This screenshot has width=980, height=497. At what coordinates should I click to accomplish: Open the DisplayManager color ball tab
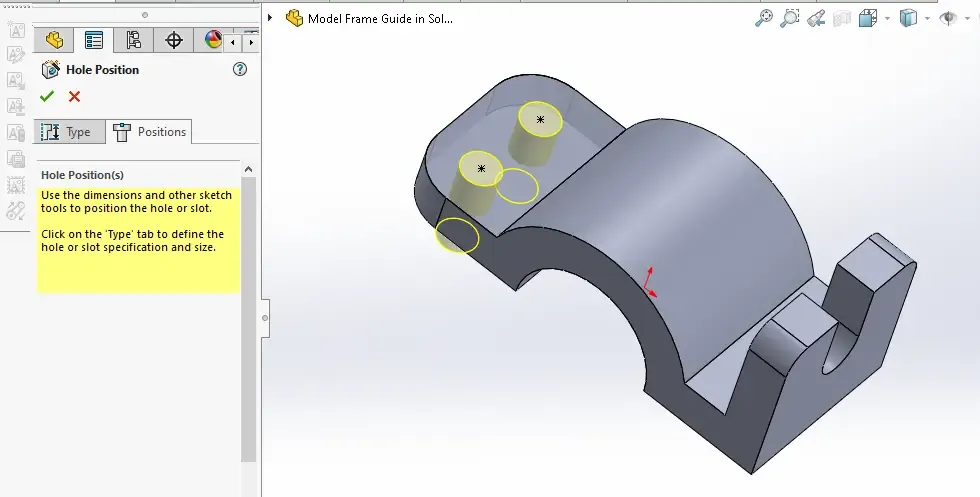[x=212, y=41]
